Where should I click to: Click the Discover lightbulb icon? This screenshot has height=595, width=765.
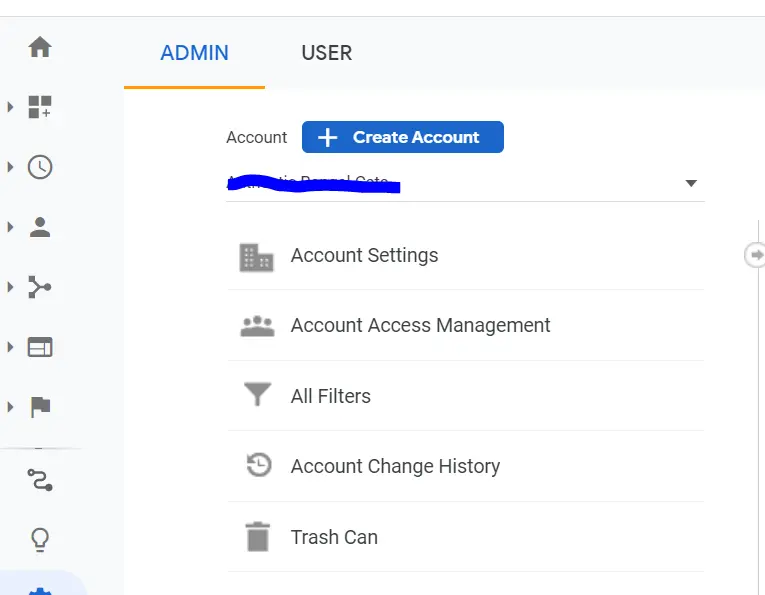(x=40, y=540)
